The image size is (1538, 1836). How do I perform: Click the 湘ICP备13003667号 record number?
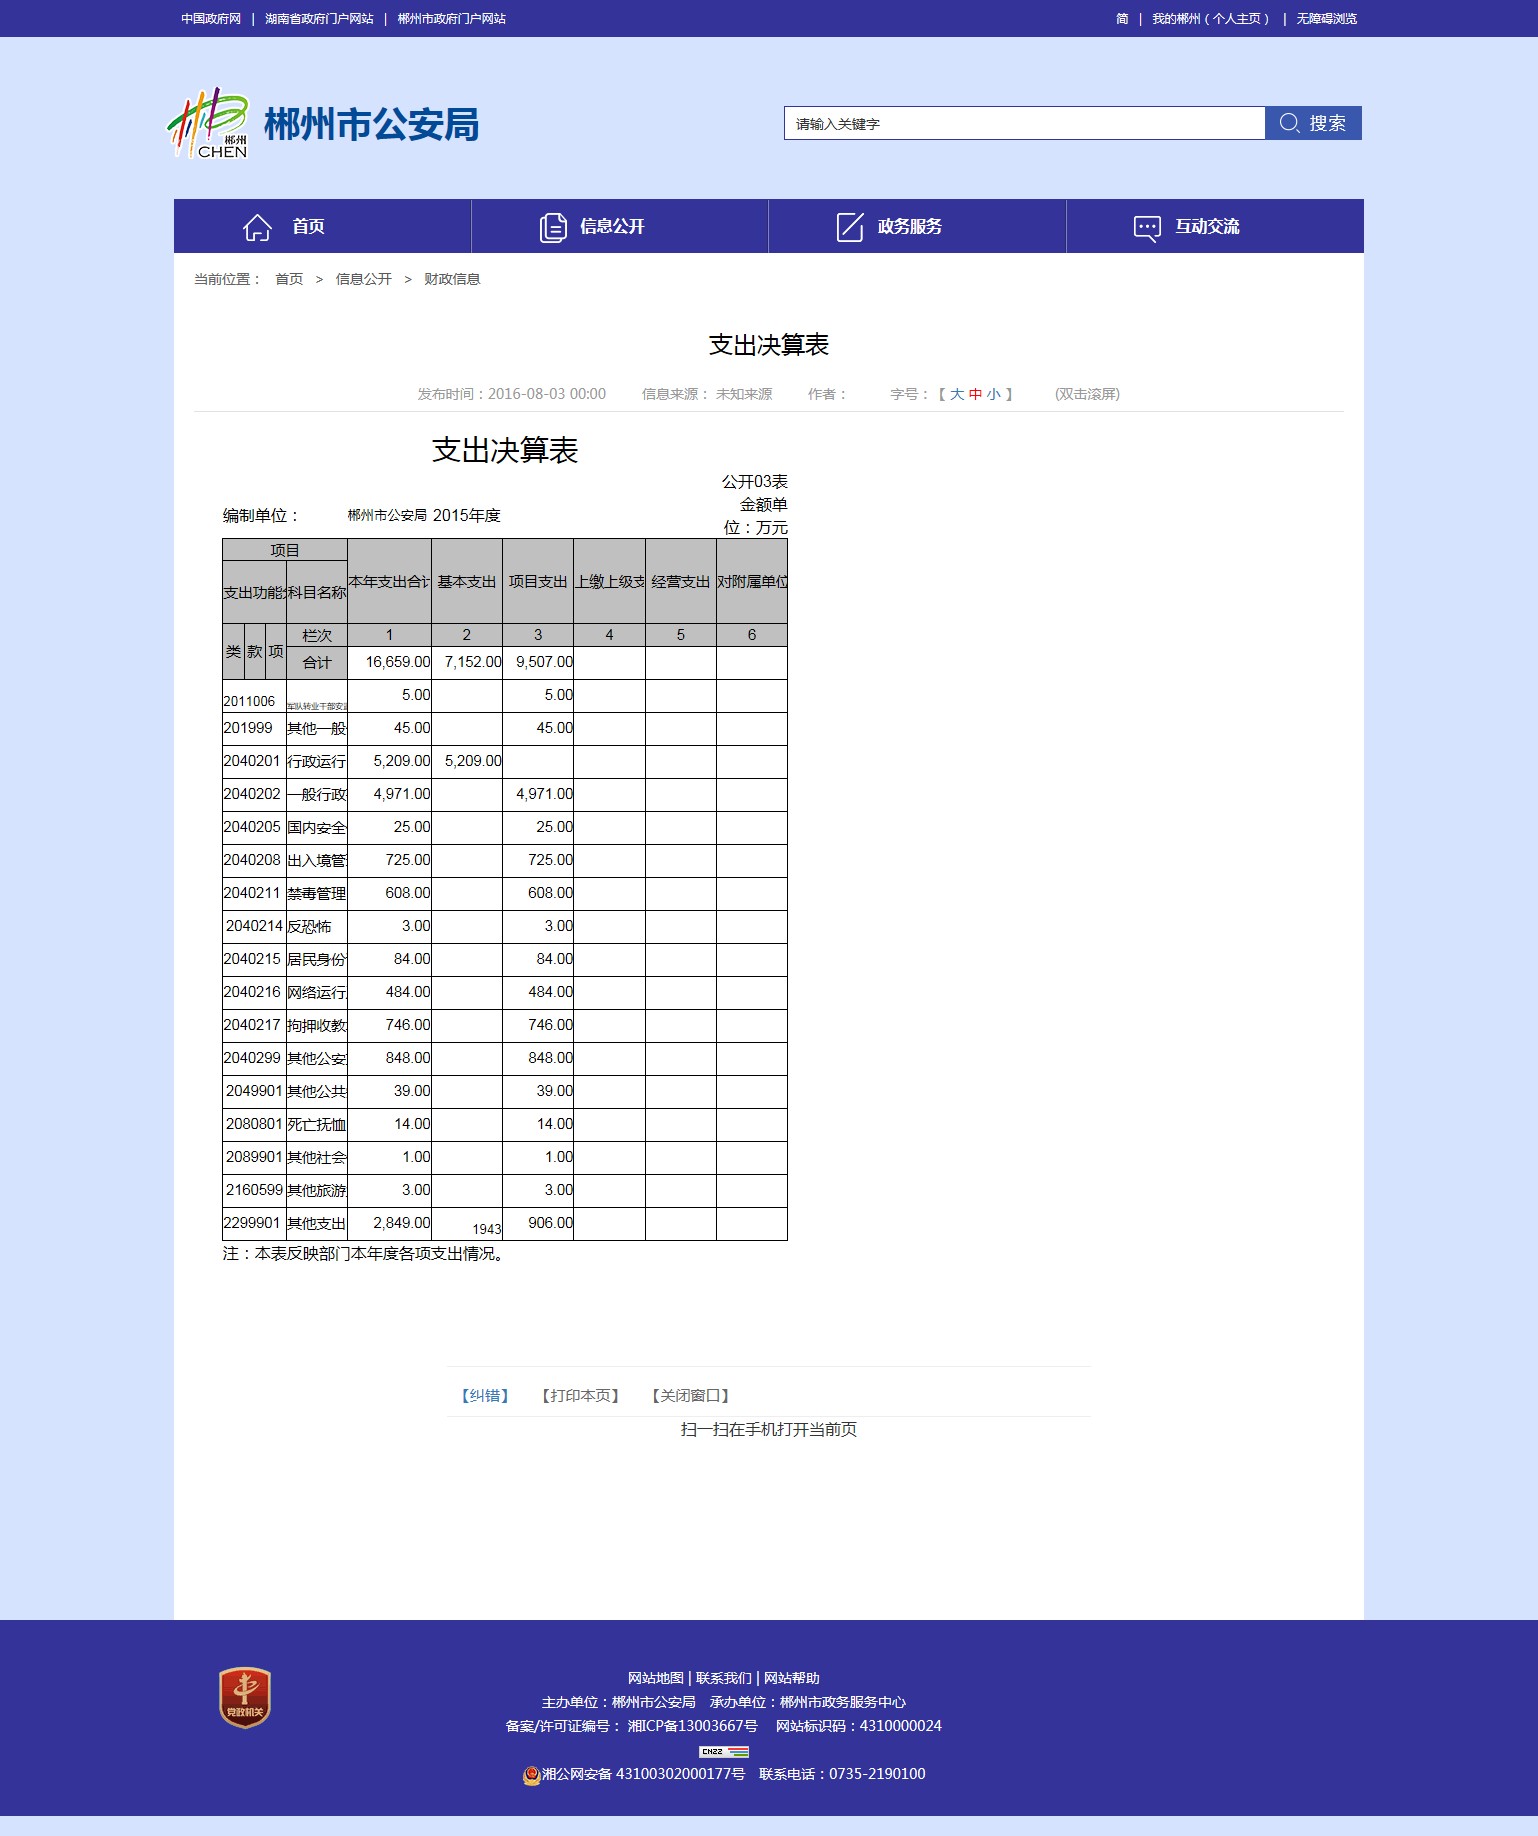point(692,1726)
